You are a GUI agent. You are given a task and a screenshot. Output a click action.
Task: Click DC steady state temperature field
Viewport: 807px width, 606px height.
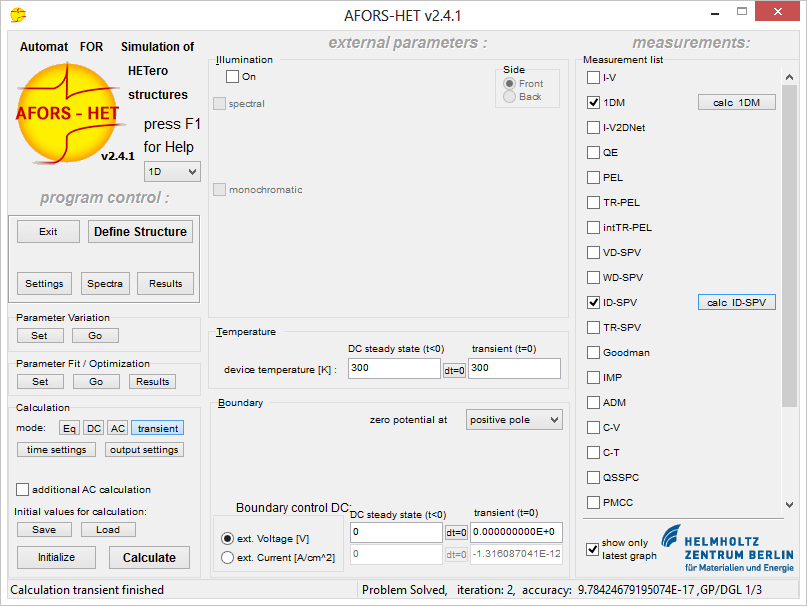pos(394,368)
